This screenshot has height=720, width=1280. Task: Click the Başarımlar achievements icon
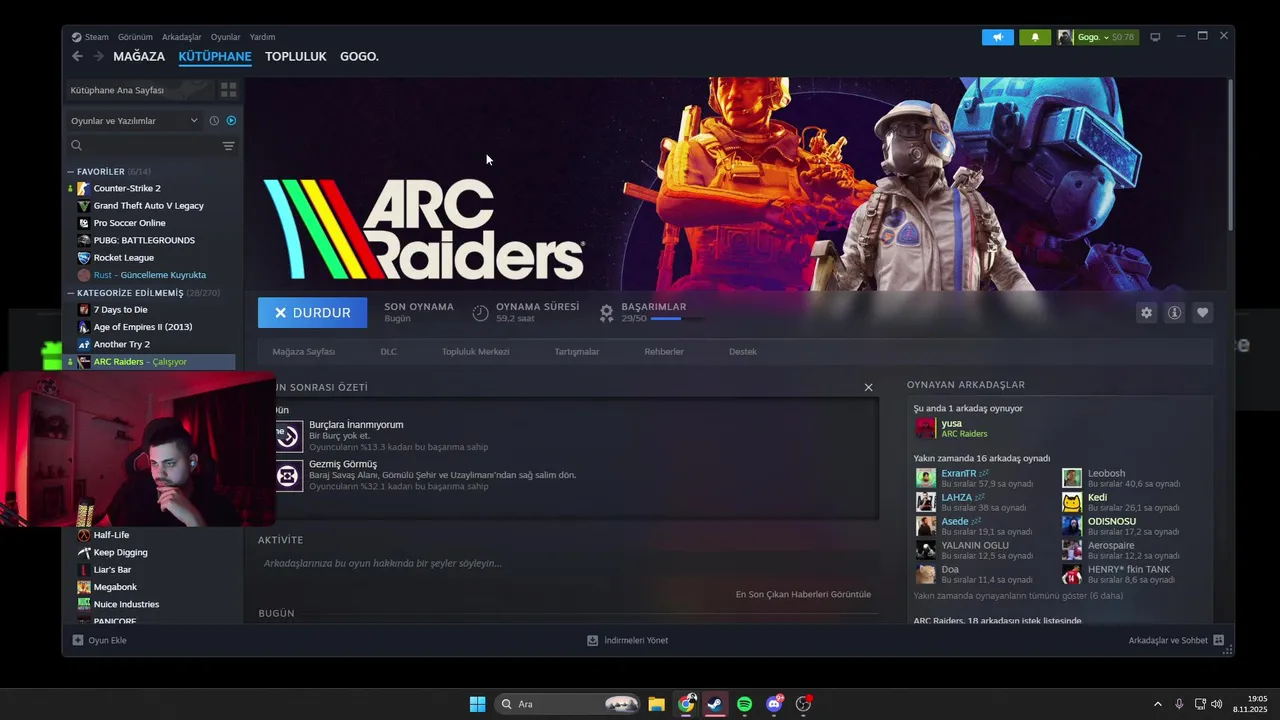point(606,313)
